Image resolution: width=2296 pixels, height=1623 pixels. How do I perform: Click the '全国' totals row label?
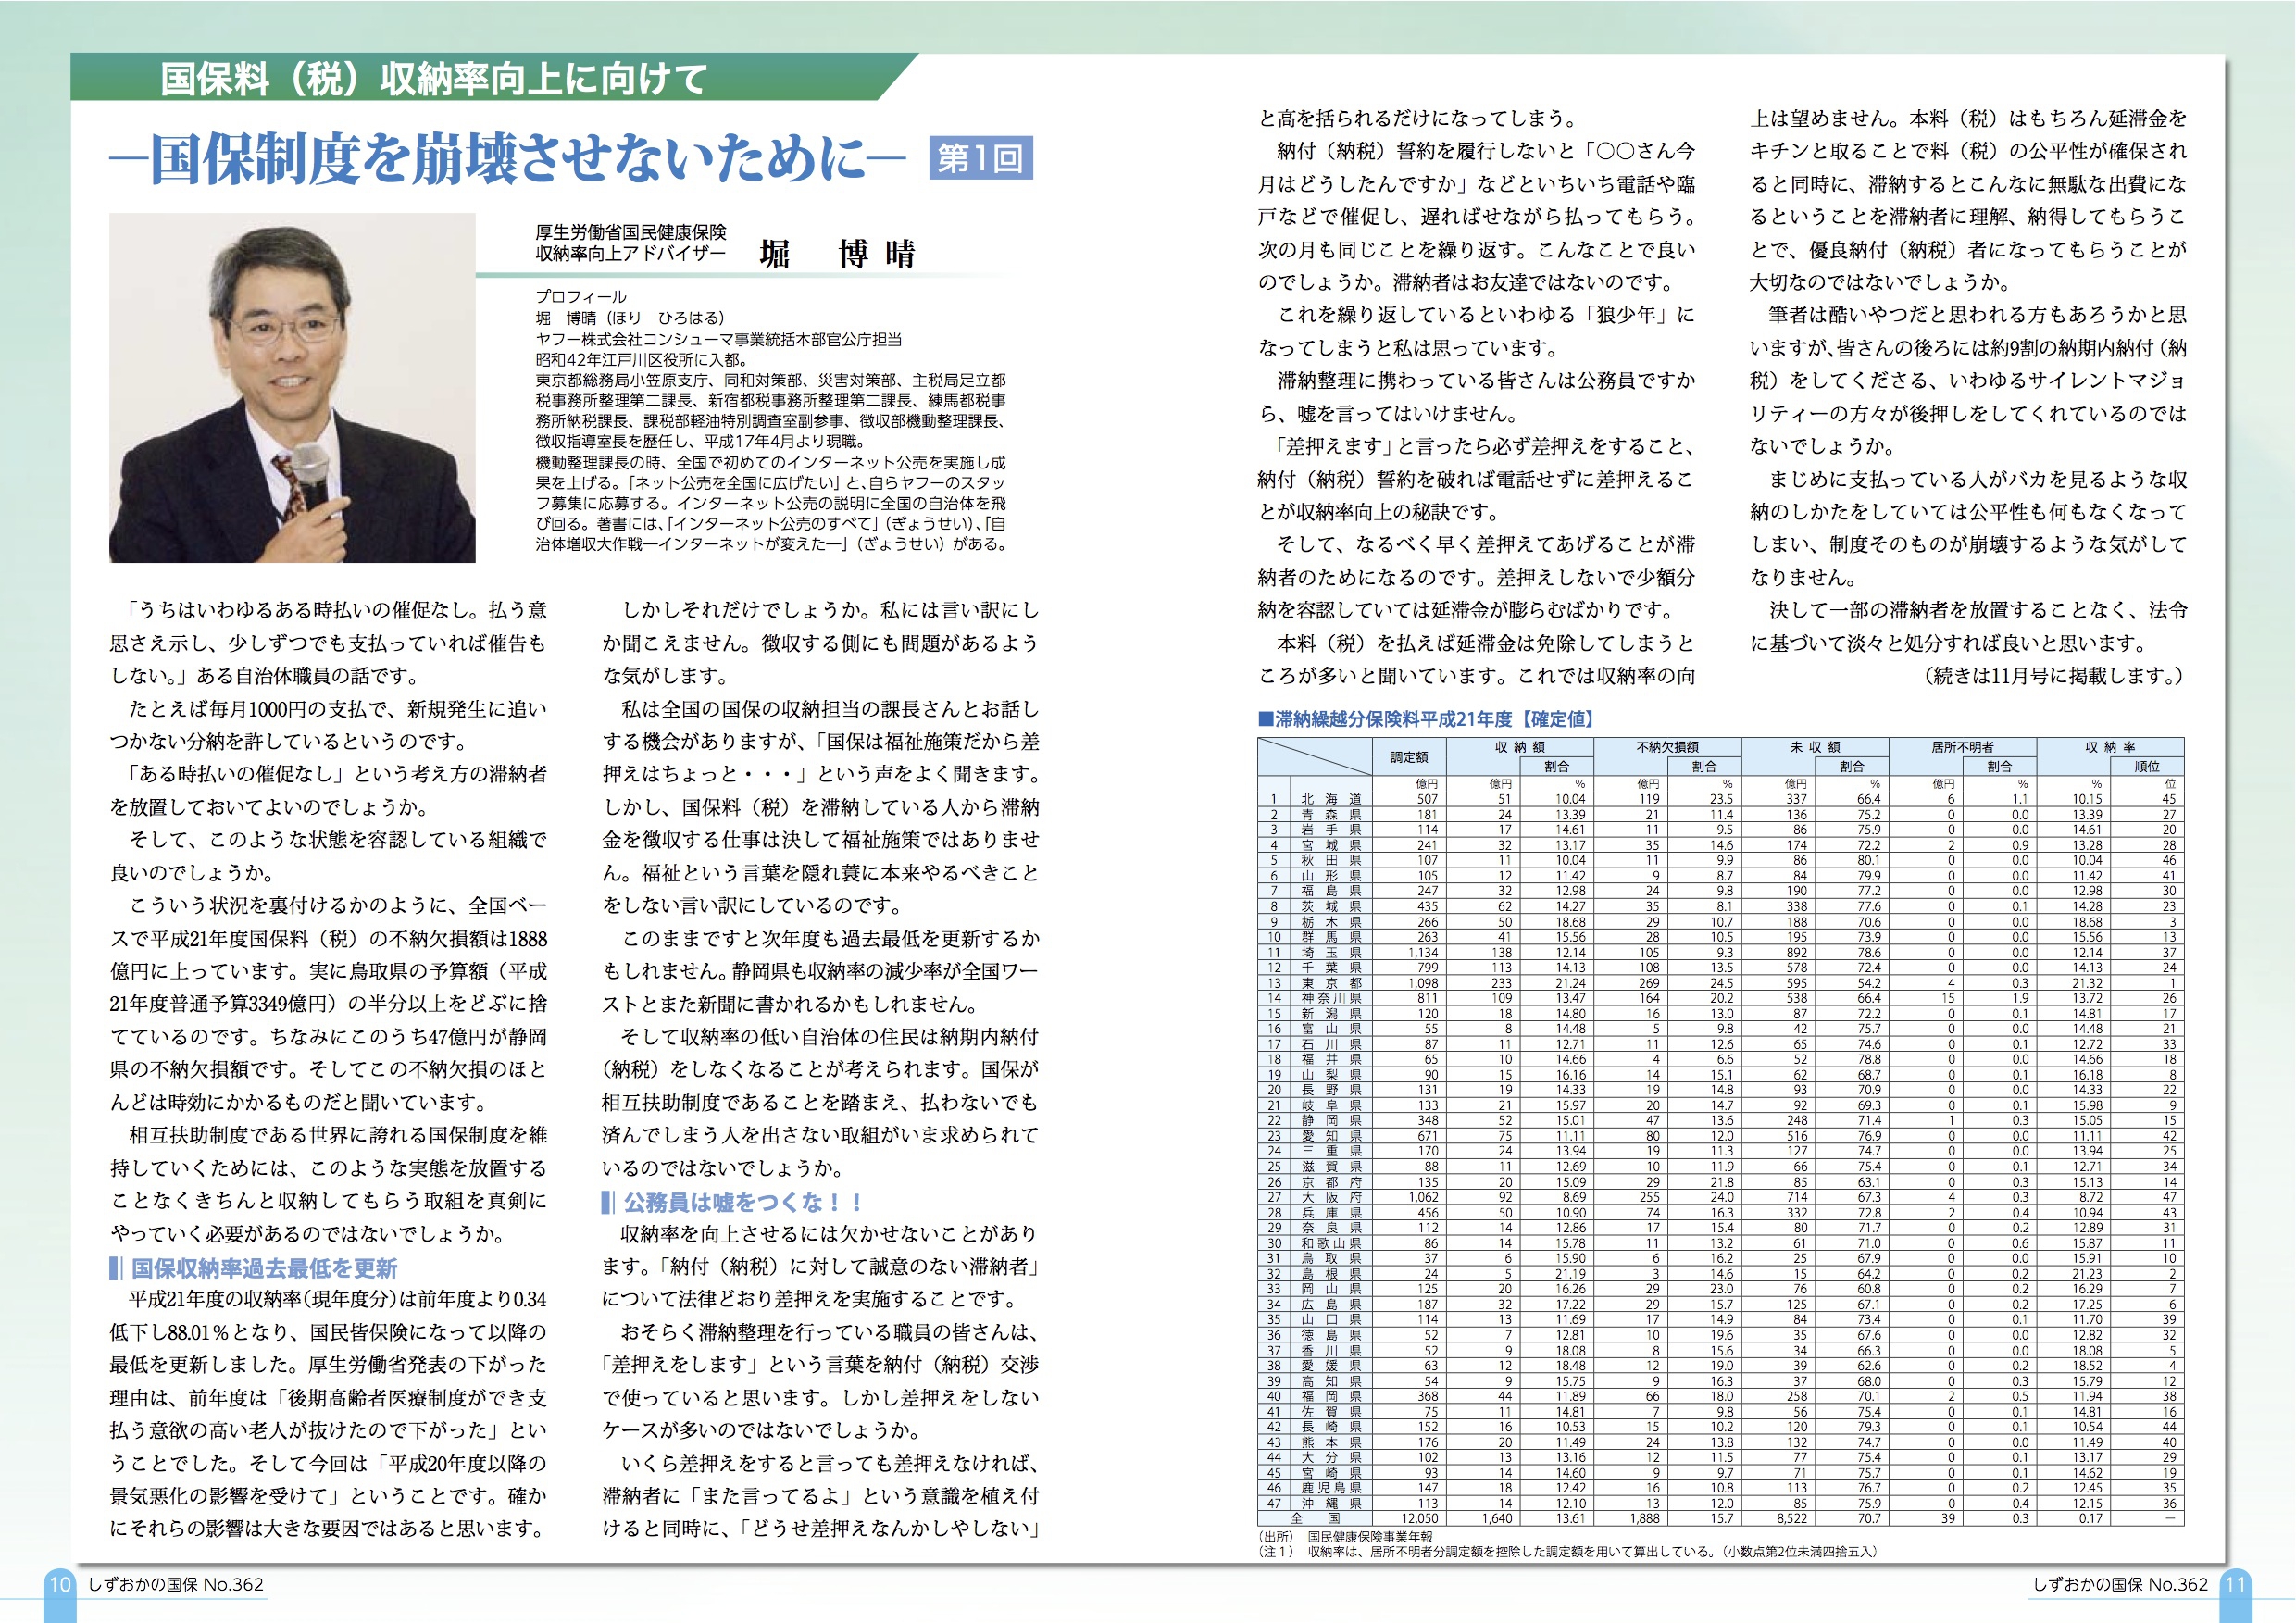point(1316,1518)
